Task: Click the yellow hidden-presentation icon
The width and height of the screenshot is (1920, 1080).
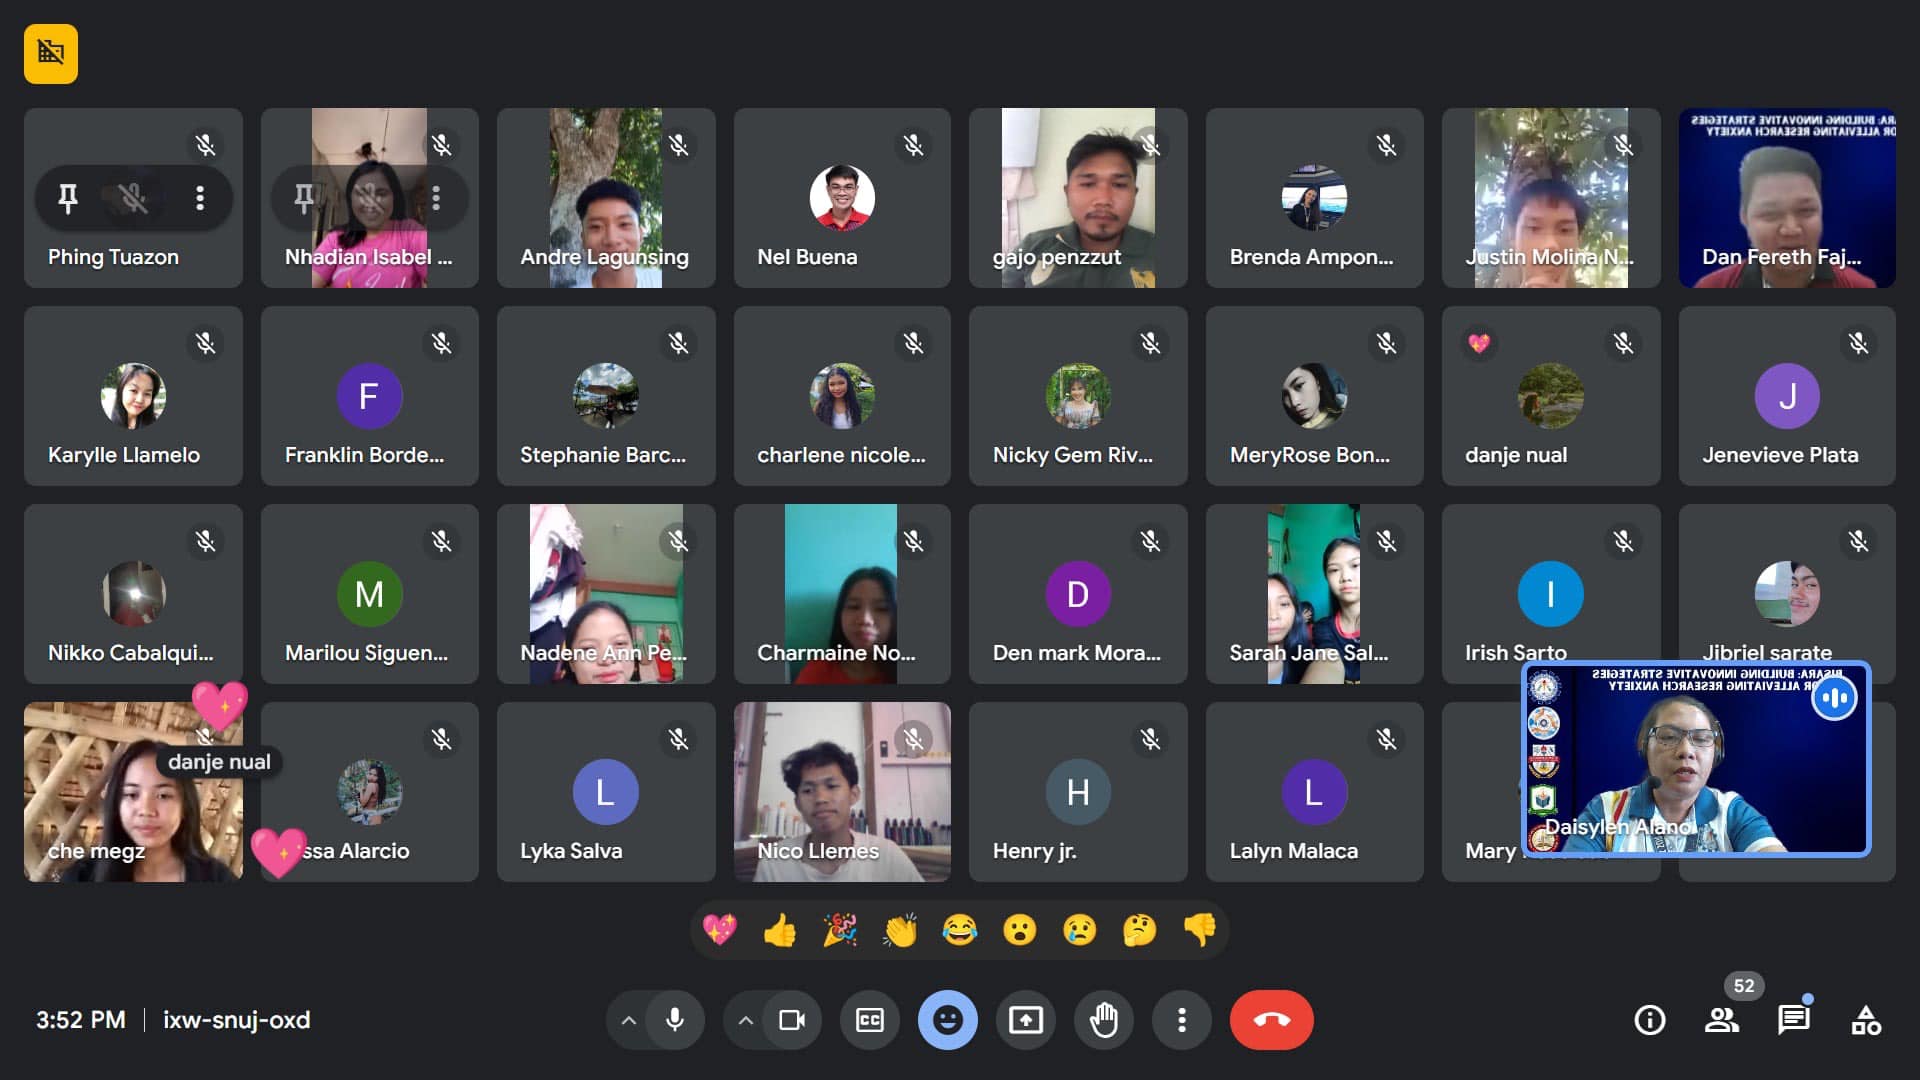Action: 51,53
